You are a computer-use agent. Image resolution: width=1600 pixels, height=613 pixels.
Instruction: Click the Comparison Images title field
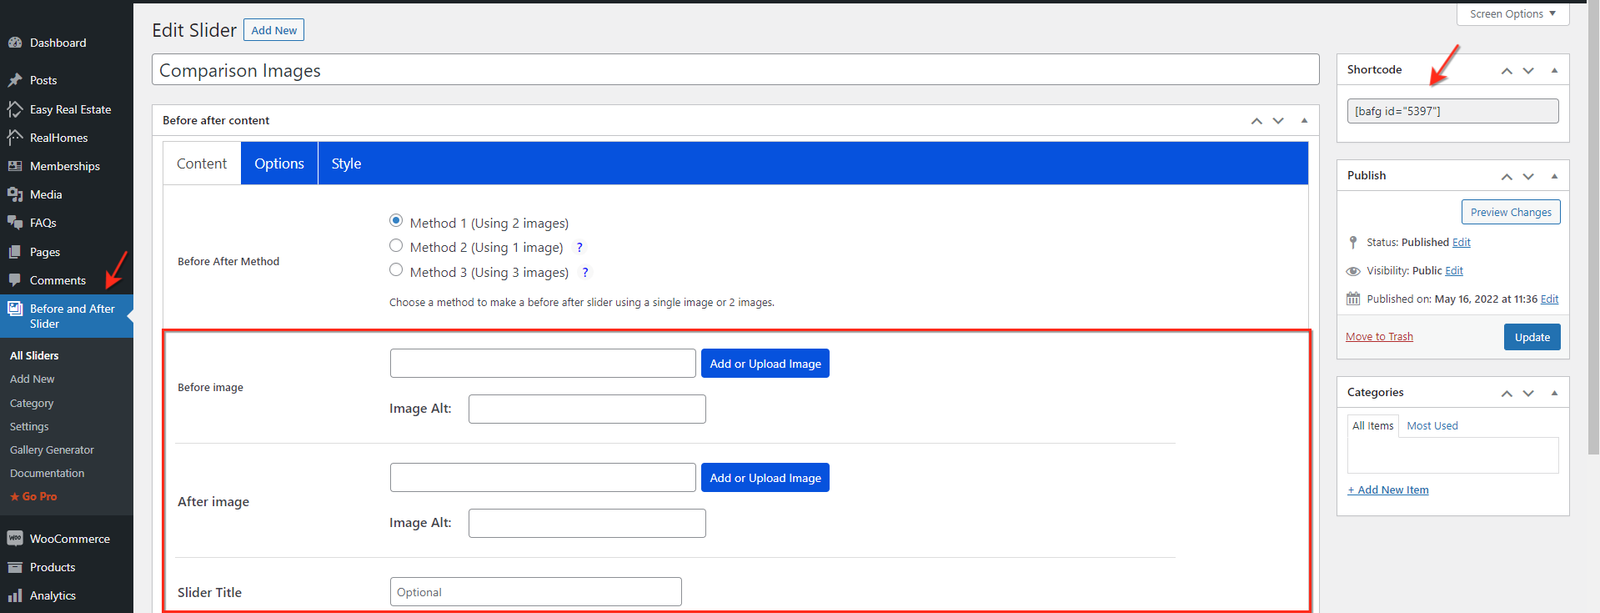click(736, 70)
